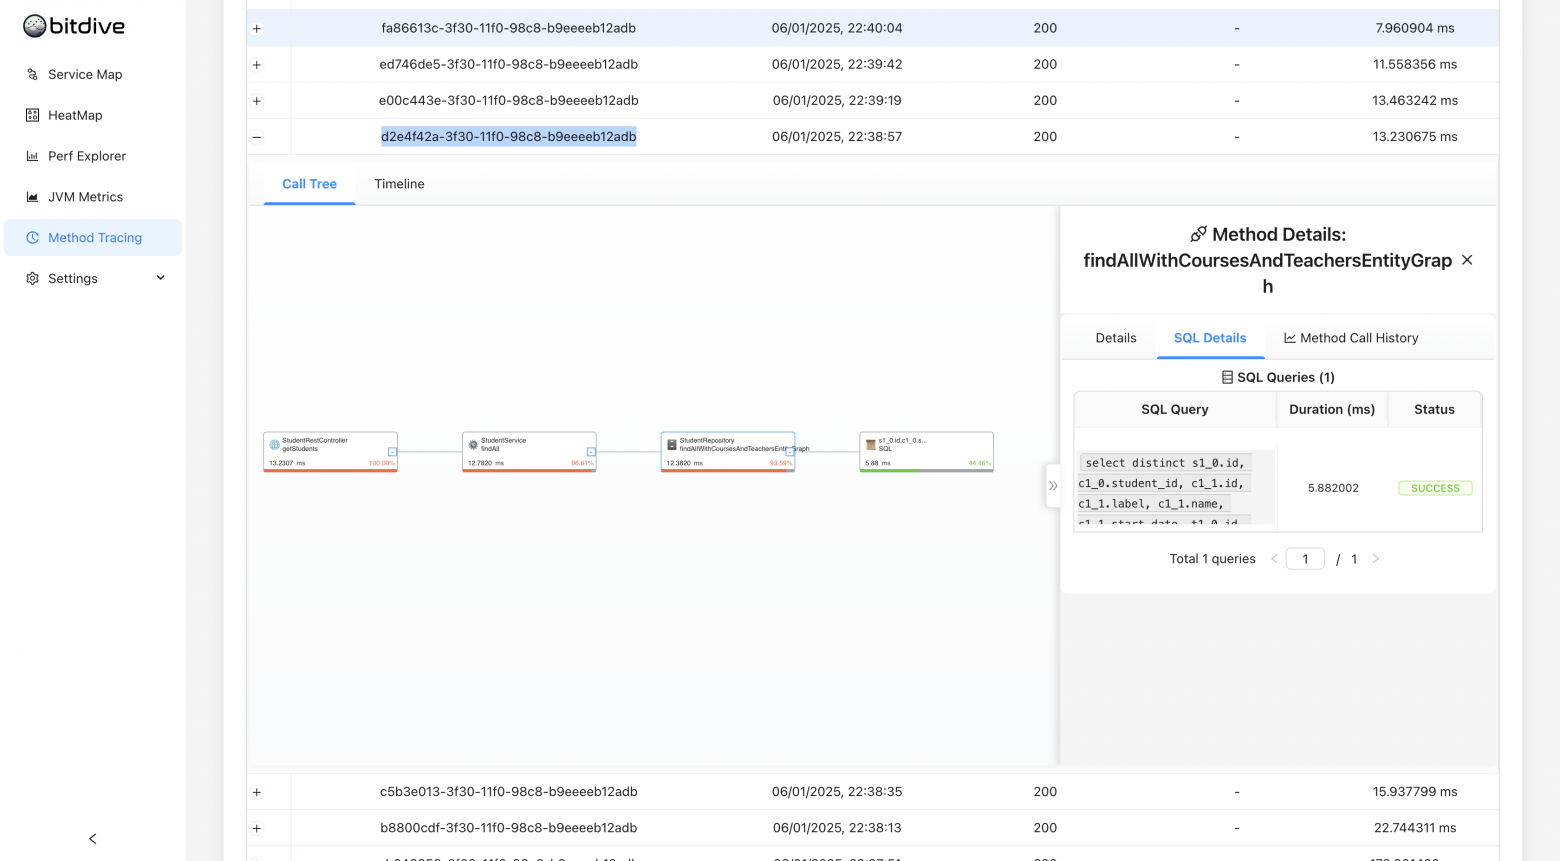1560x861 pixels.
Task: Open the Settings menu item
Action: [x=93, y=279]
